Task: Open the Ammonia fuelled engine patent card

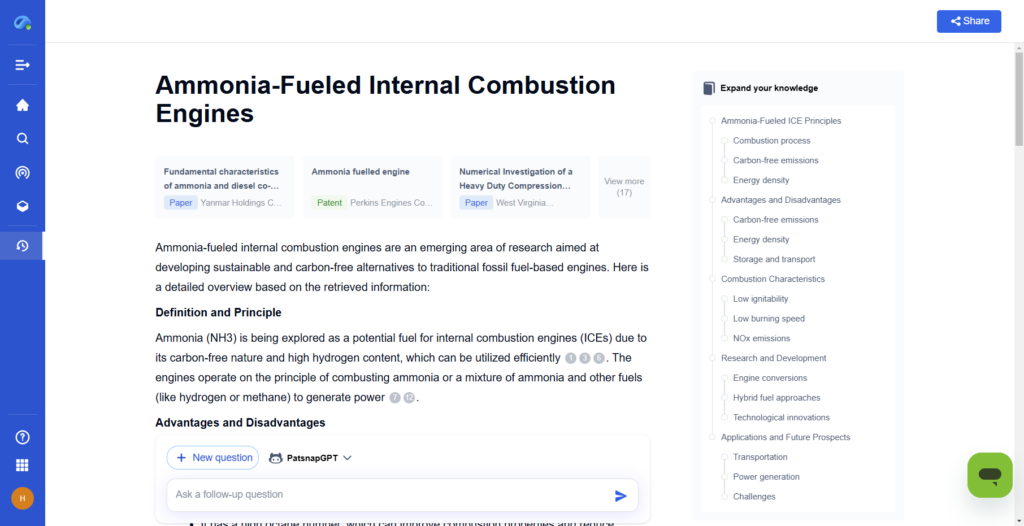Action: click(x=372, y=187)
